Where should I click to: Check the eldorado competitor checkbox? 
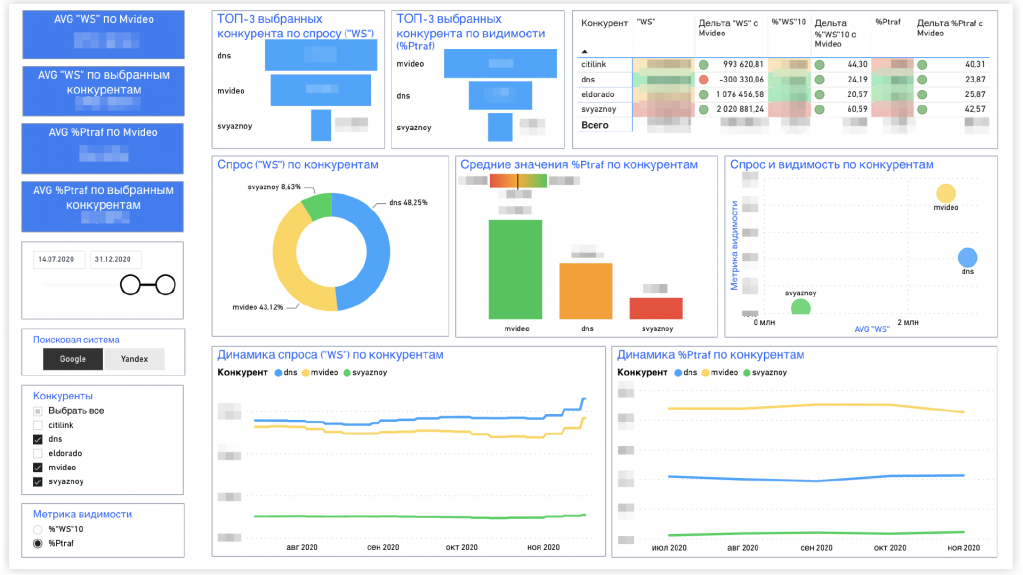(x=38, y=453)
